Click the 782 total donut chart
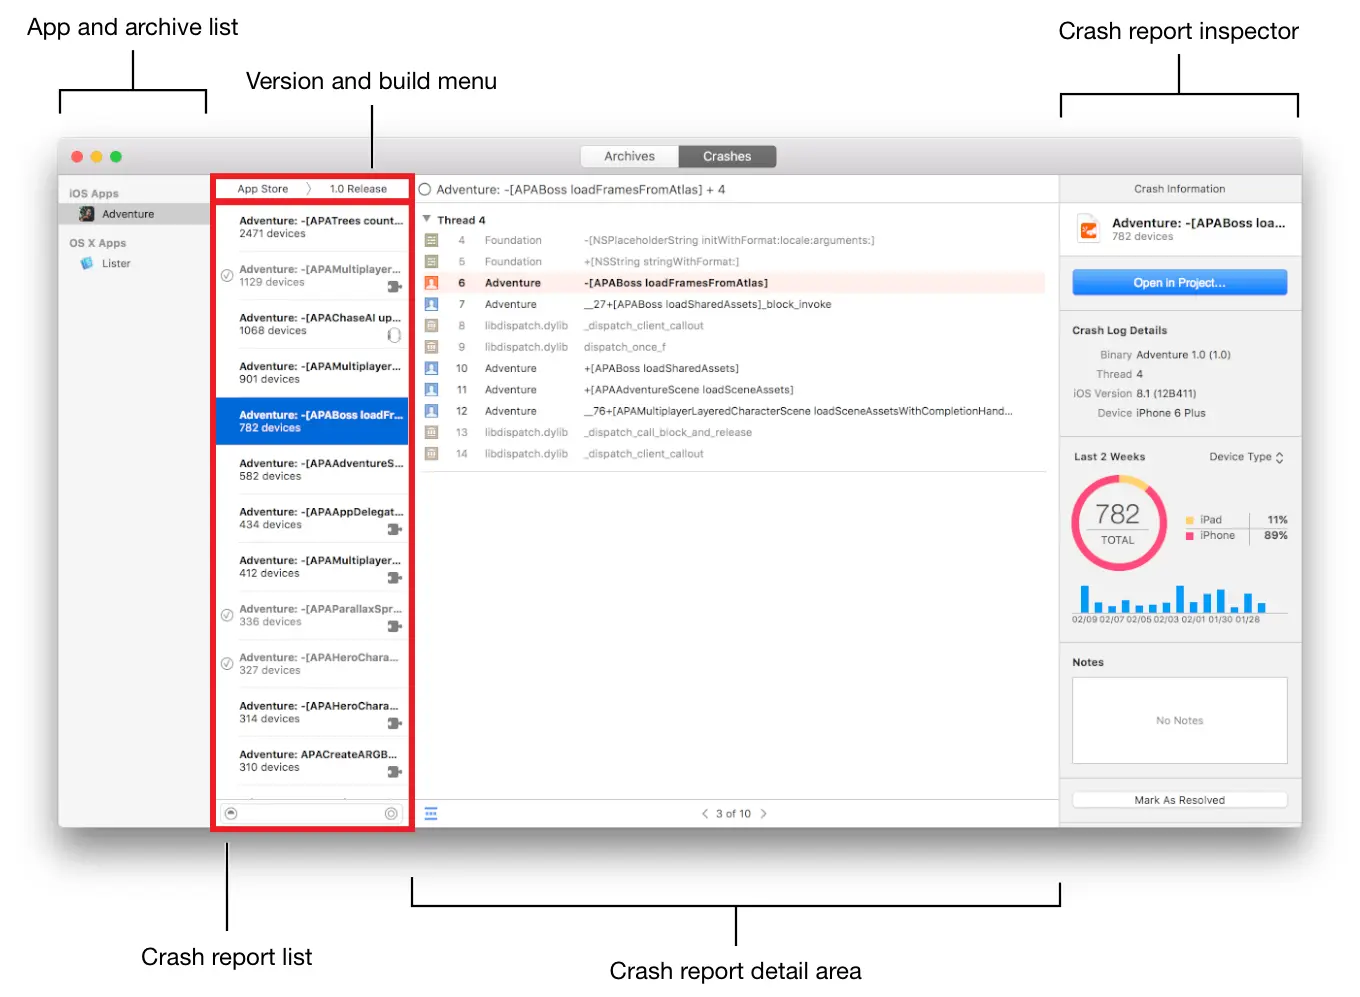Screen dimensions: 1360x997 coord(1118,523)
